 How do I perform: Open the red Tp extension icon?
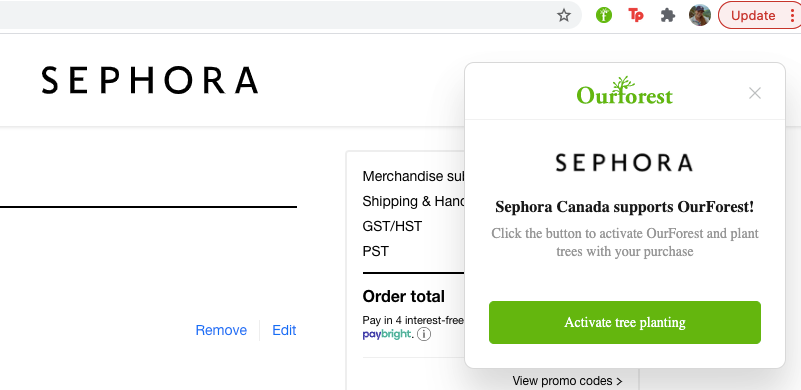pyautogui.click(x=635, y=15)
